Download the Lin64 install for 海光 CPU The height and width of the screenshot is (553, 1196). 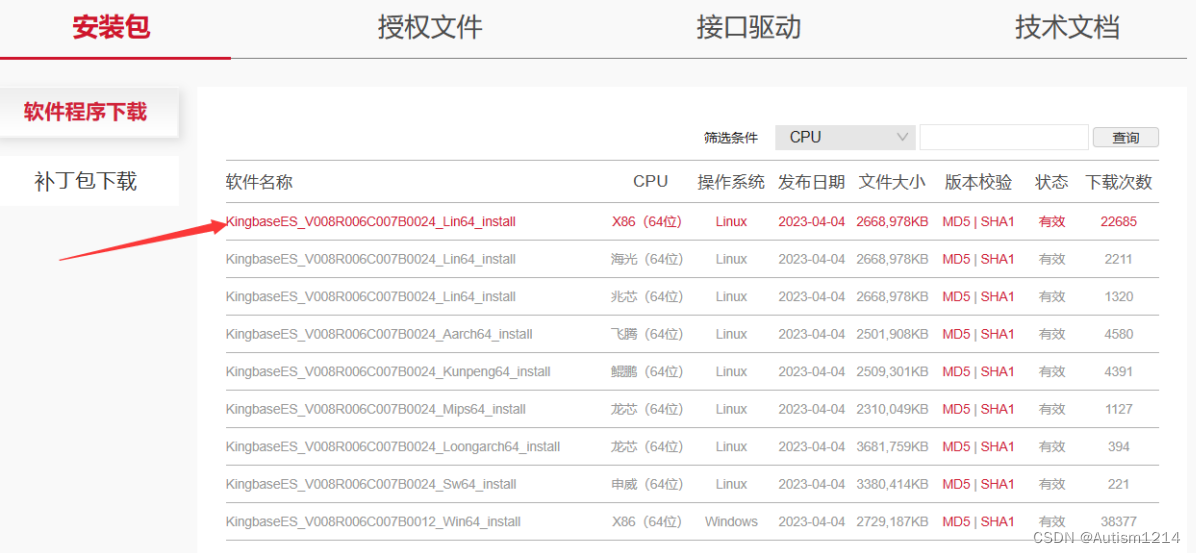click(x=371, y=259)
